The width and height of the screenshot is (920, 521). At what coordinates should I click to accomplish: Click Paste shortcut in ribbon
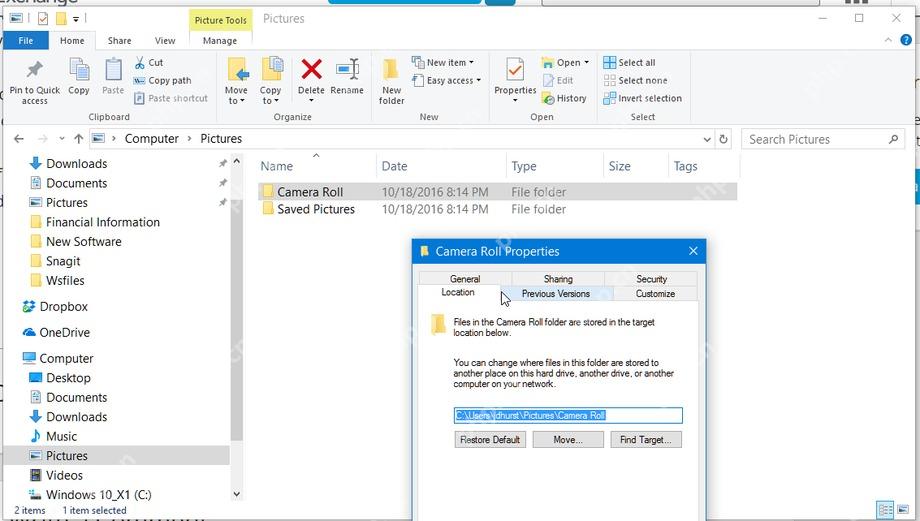click(171, 98)
